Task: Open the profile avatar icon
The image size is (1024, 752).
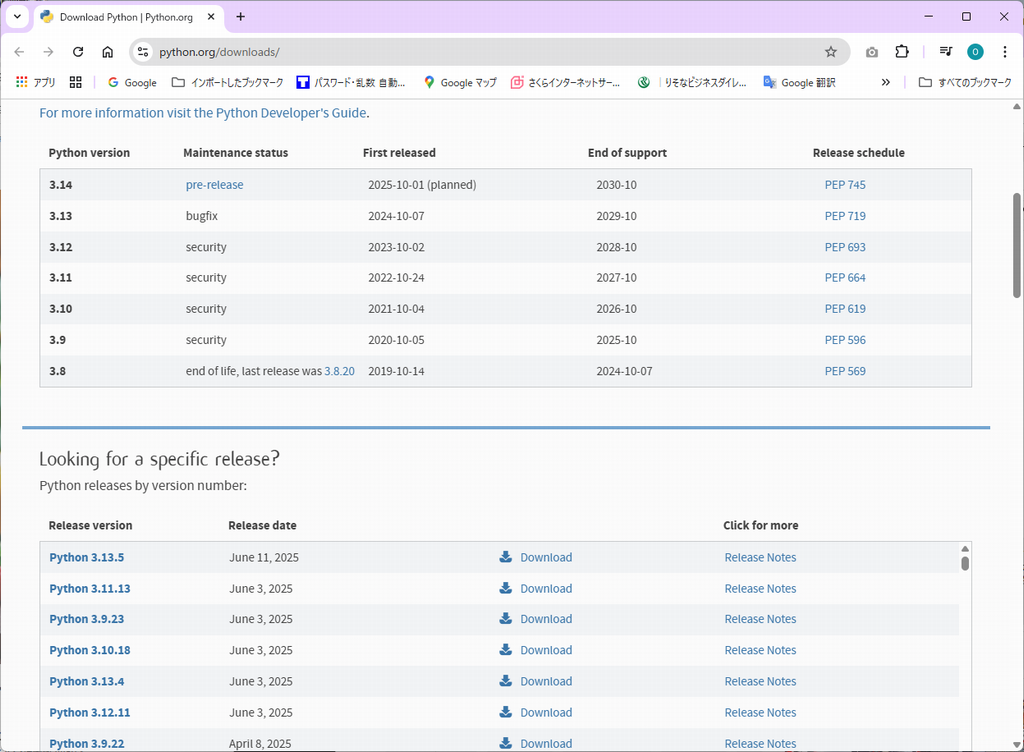Action: click(x=975, y=52)
